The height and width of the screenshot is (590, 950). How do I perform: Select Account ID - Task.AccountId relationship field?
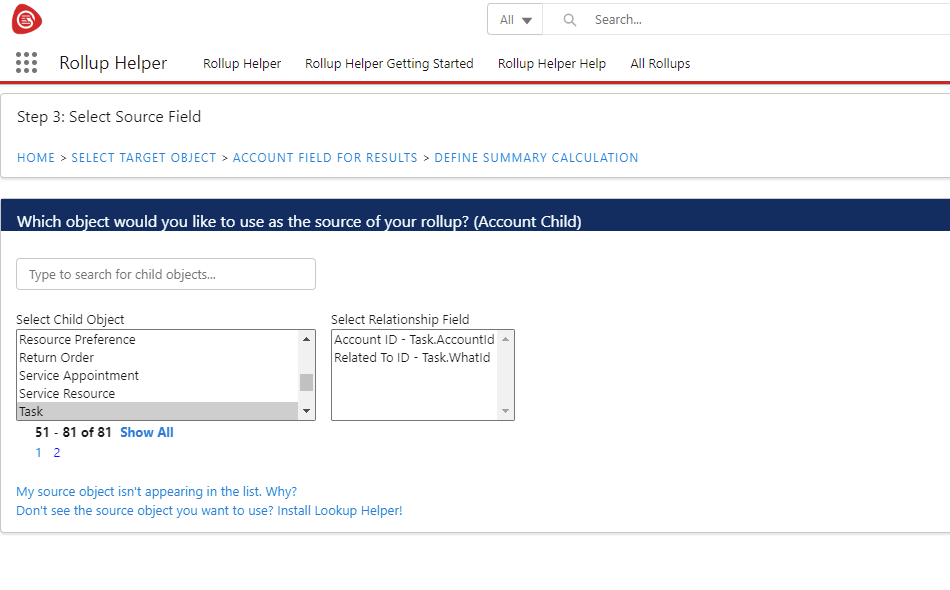[414, 339]
